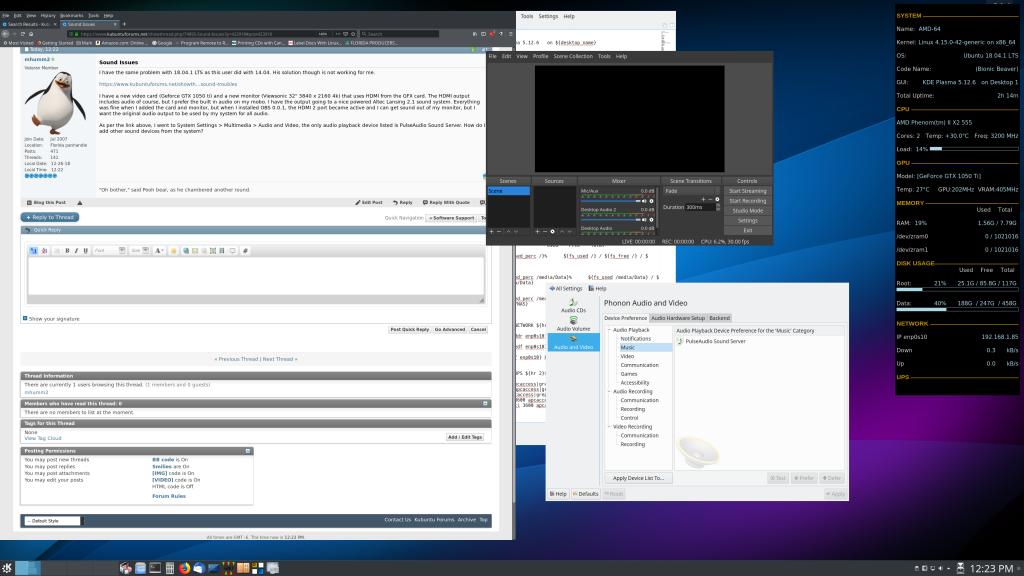Click the Start Recording button
This screenshot has width=1024, height=576.
[x=747, y=201]
